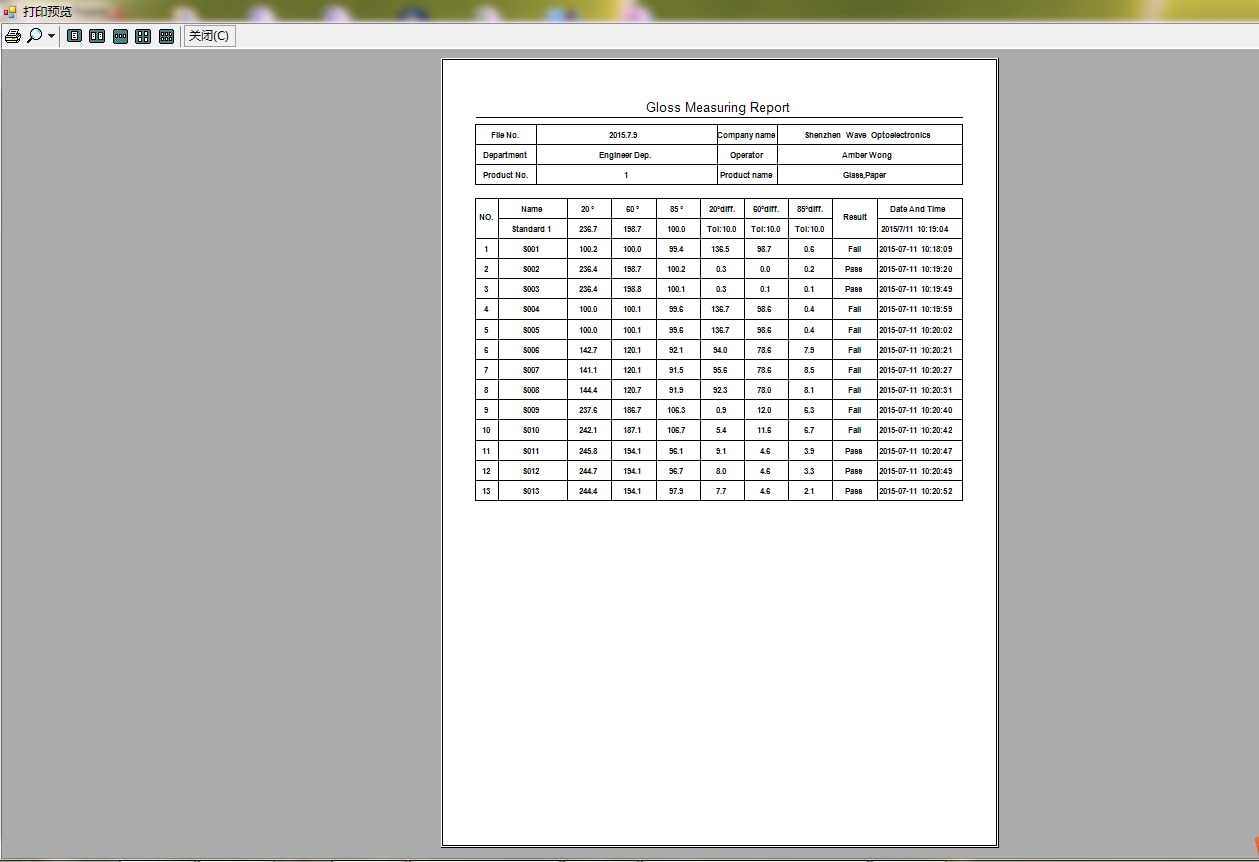1259x862 pixels.
Task: Switch to one-page preview layout
Action: click(74, 36)
